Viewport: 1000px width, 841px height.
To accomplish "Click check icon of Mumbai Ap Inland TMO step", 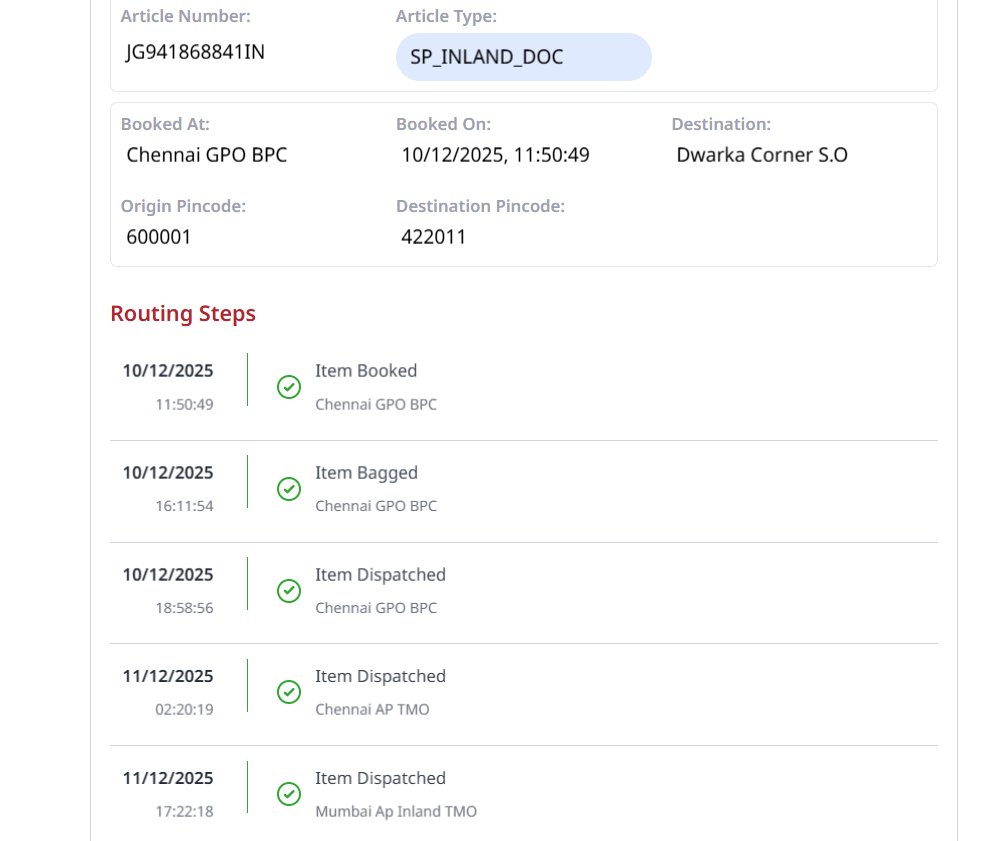I will tap(289, 794).
